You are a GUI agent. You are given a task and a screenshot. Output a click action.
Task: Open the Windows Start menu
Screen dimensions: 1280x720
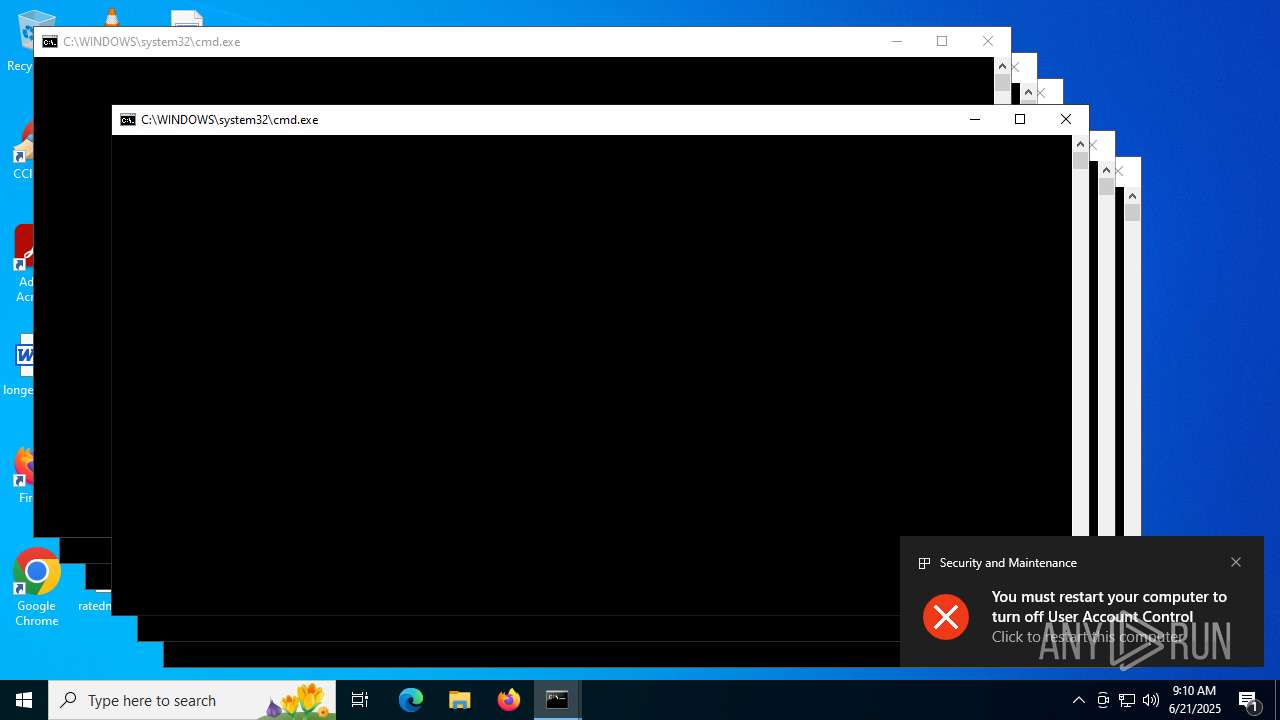[24, 700]
